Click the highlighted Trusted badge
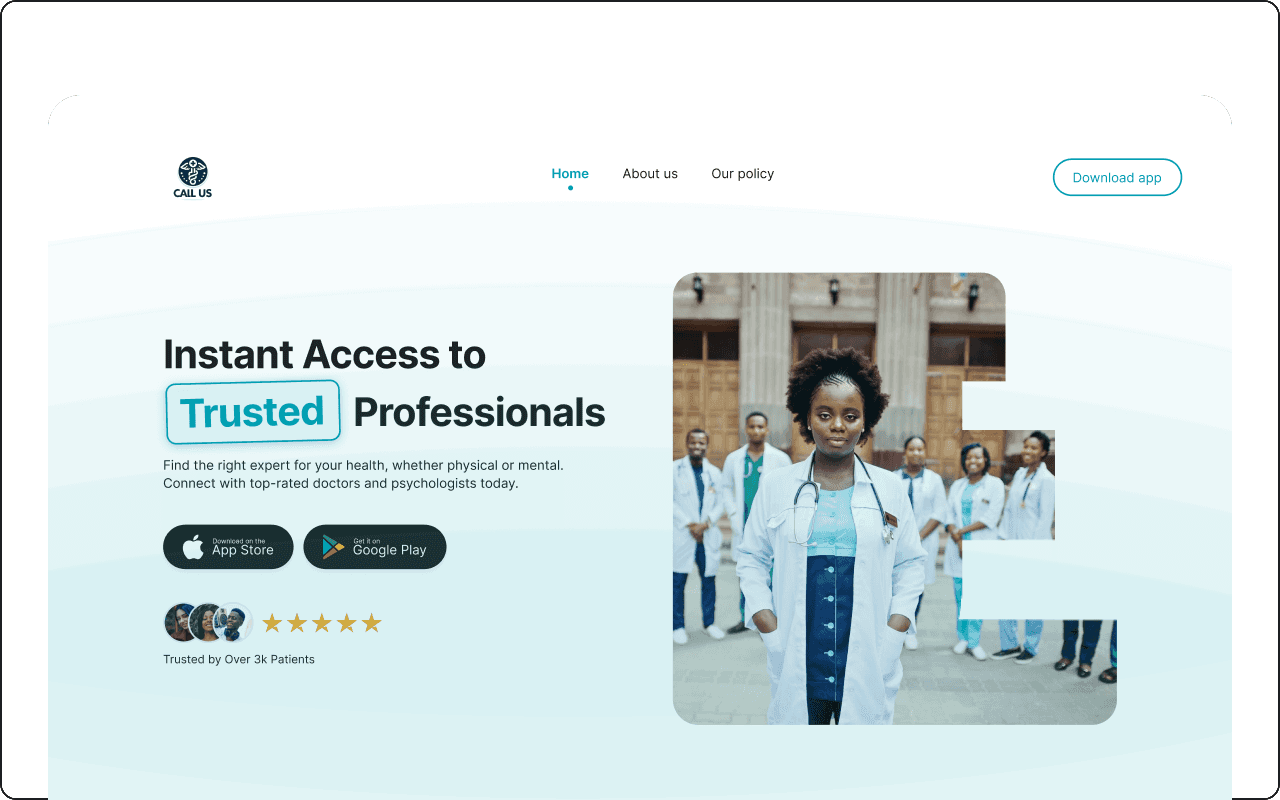 coord(253,412)
